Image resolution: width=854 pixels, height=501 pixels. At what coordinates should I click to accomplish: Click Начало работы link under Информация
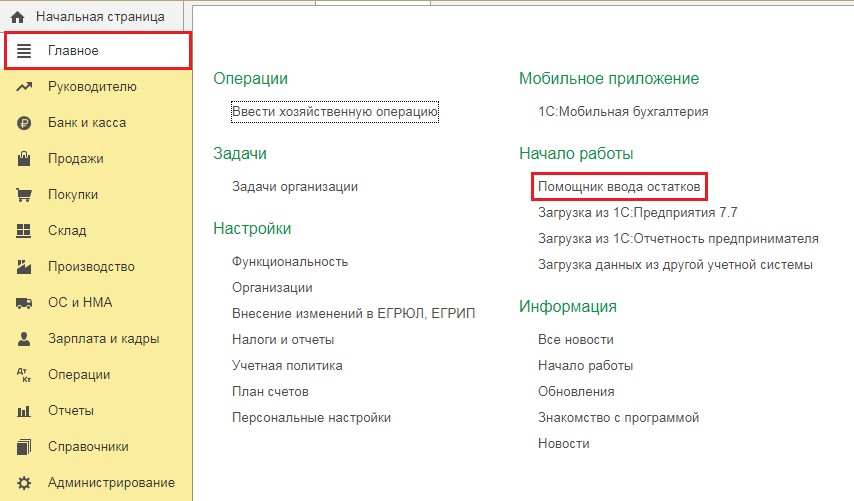[585, 365]
